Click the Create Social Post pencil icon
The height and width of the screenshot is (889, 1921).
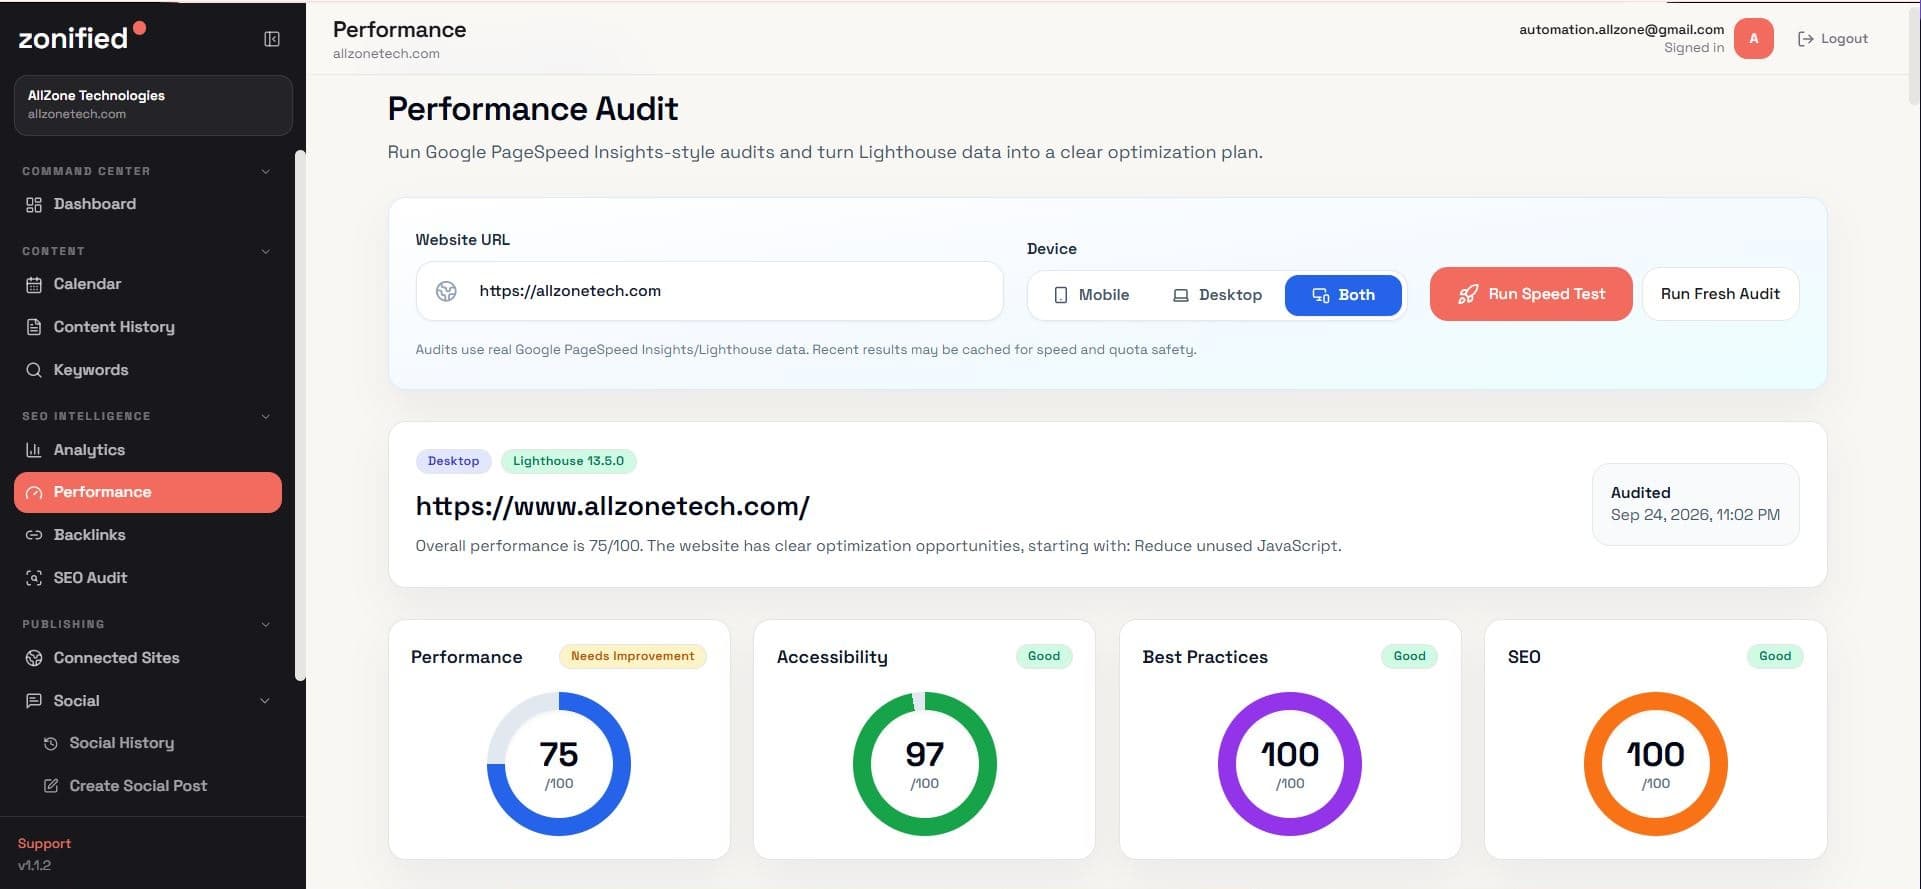click(x=51, y=786)
